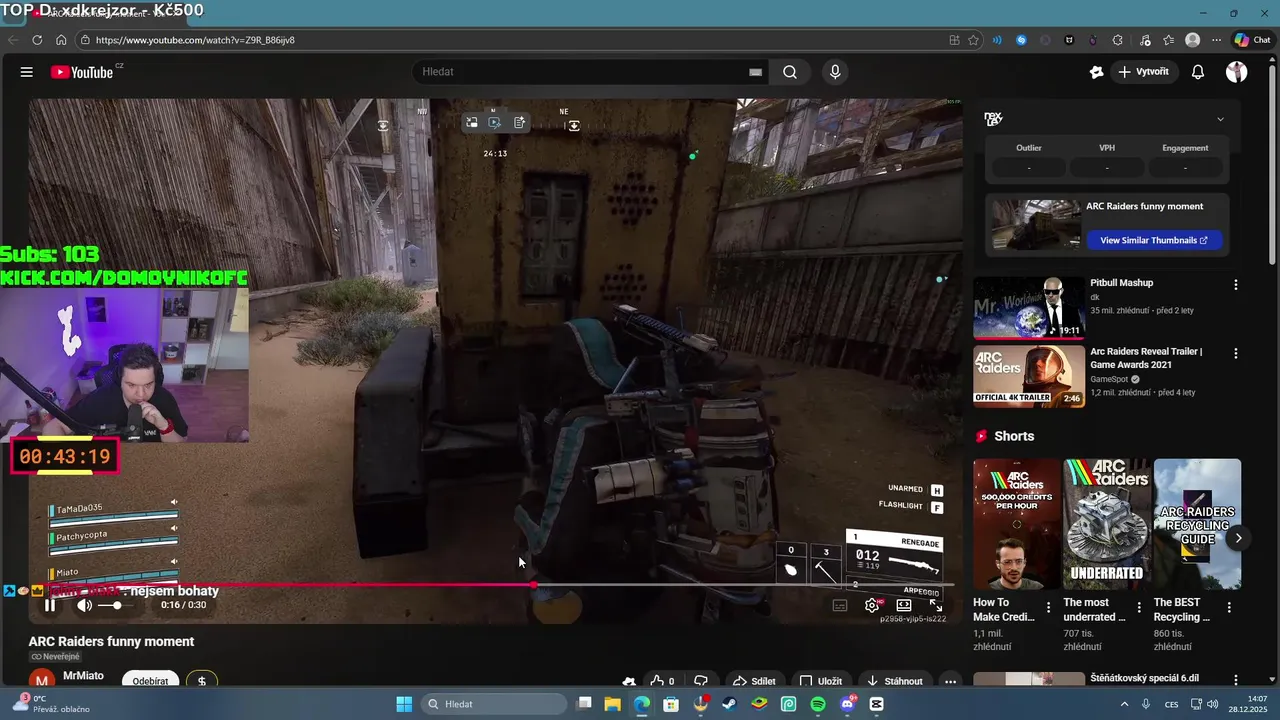
Task: Open the Windows Start menu
Action: pos(404,704)
